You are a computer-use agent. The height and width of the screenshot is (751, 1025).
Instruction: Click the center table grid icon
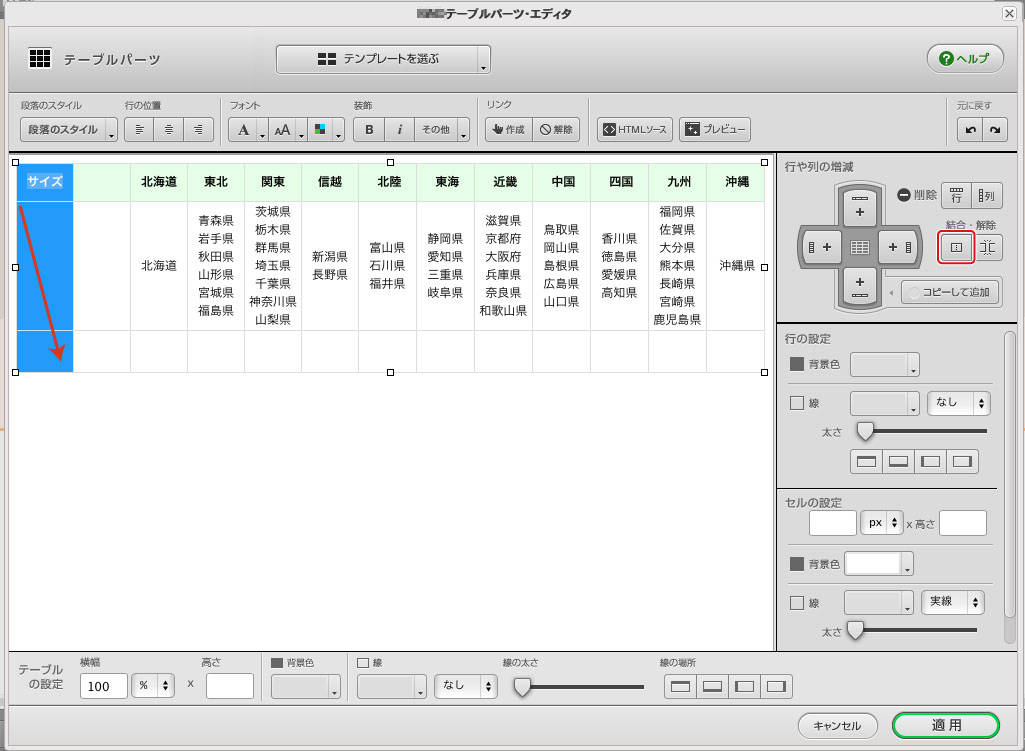(x=860, y=247)
